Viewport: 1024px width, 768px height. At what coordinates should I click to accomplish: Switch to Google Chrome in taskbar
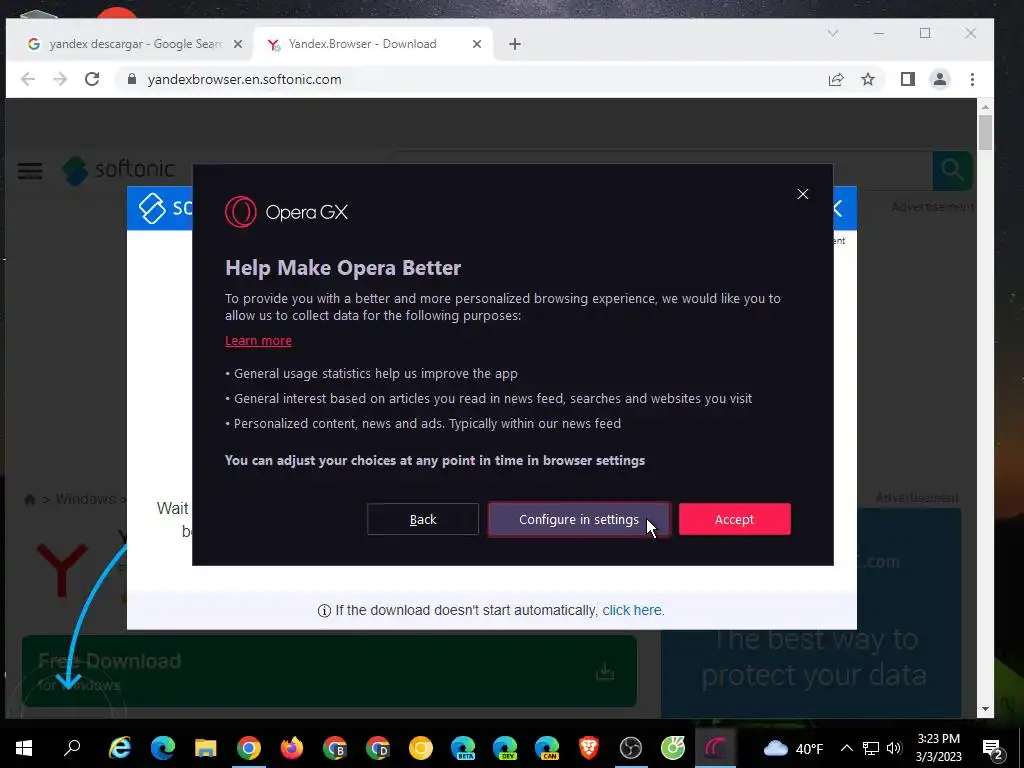pos(248,748)
